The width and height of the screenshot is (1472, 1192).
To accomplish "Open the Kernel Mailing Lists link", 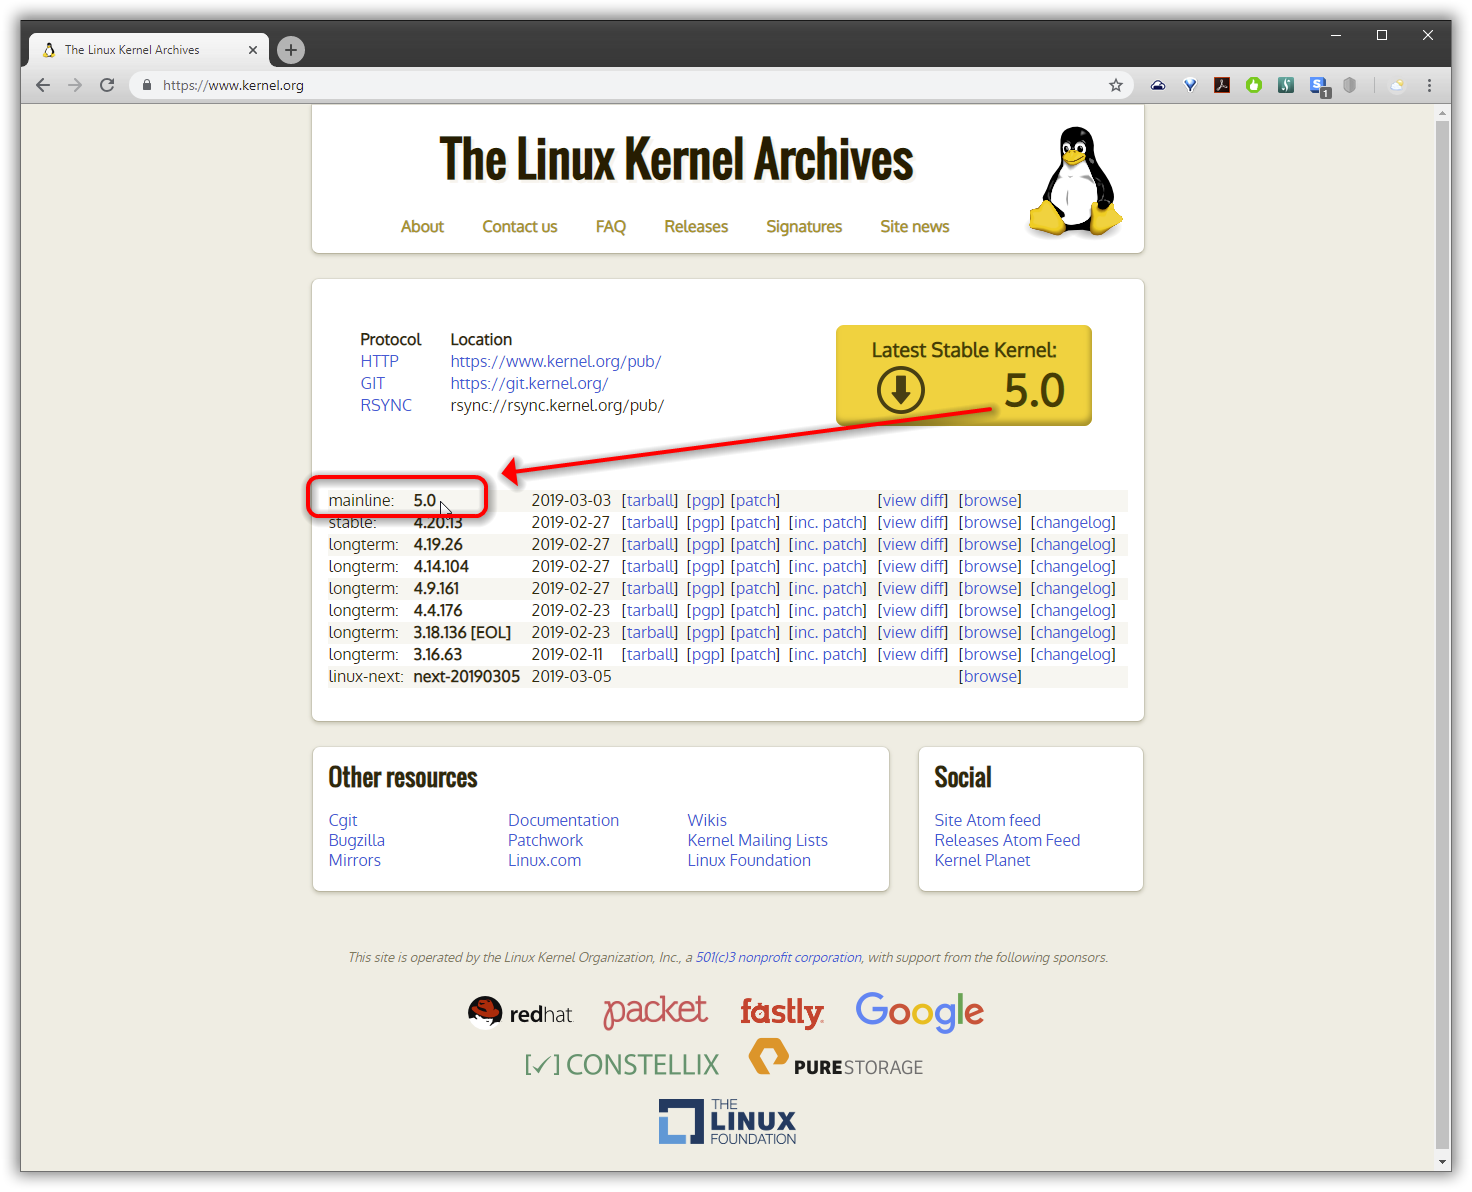I will tap(757, 841).
